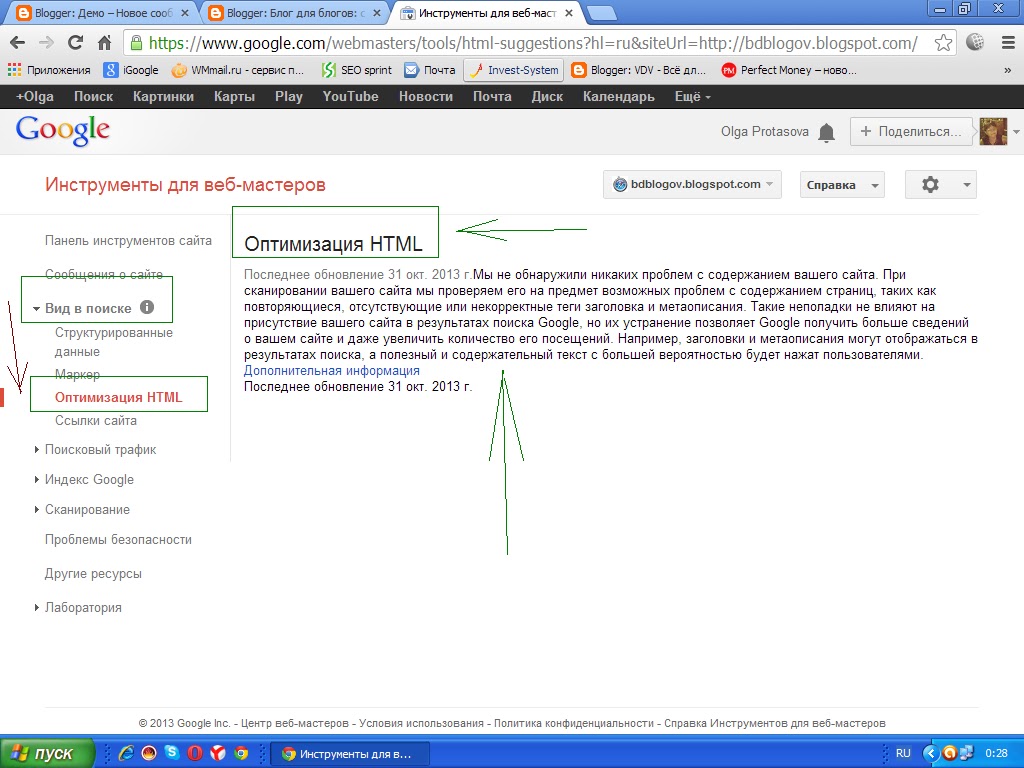The width and height of the screenshot is (1024, 768).
Task: Open the account dropdown arrow next to avatar
Action: pyautogui.click(x=1016, y=132)
